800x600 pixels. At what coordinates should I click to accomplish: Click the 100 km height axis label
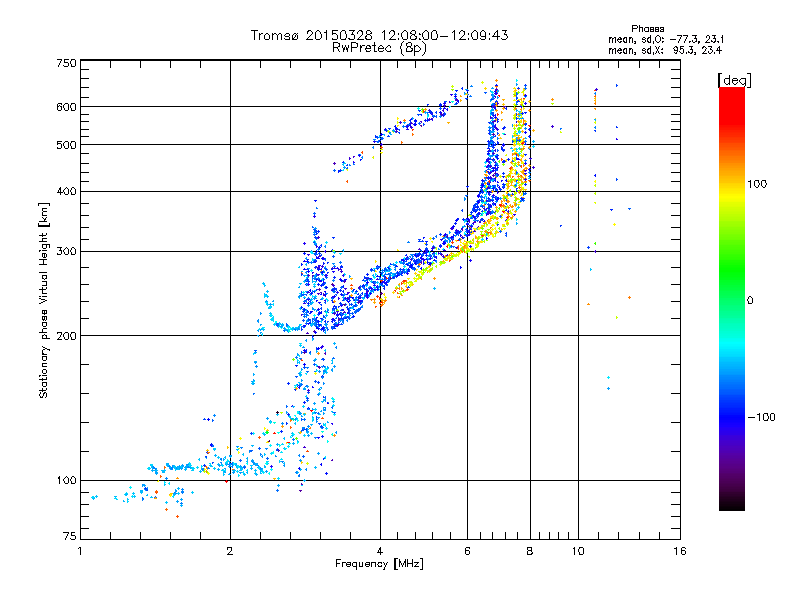point(66,481)
